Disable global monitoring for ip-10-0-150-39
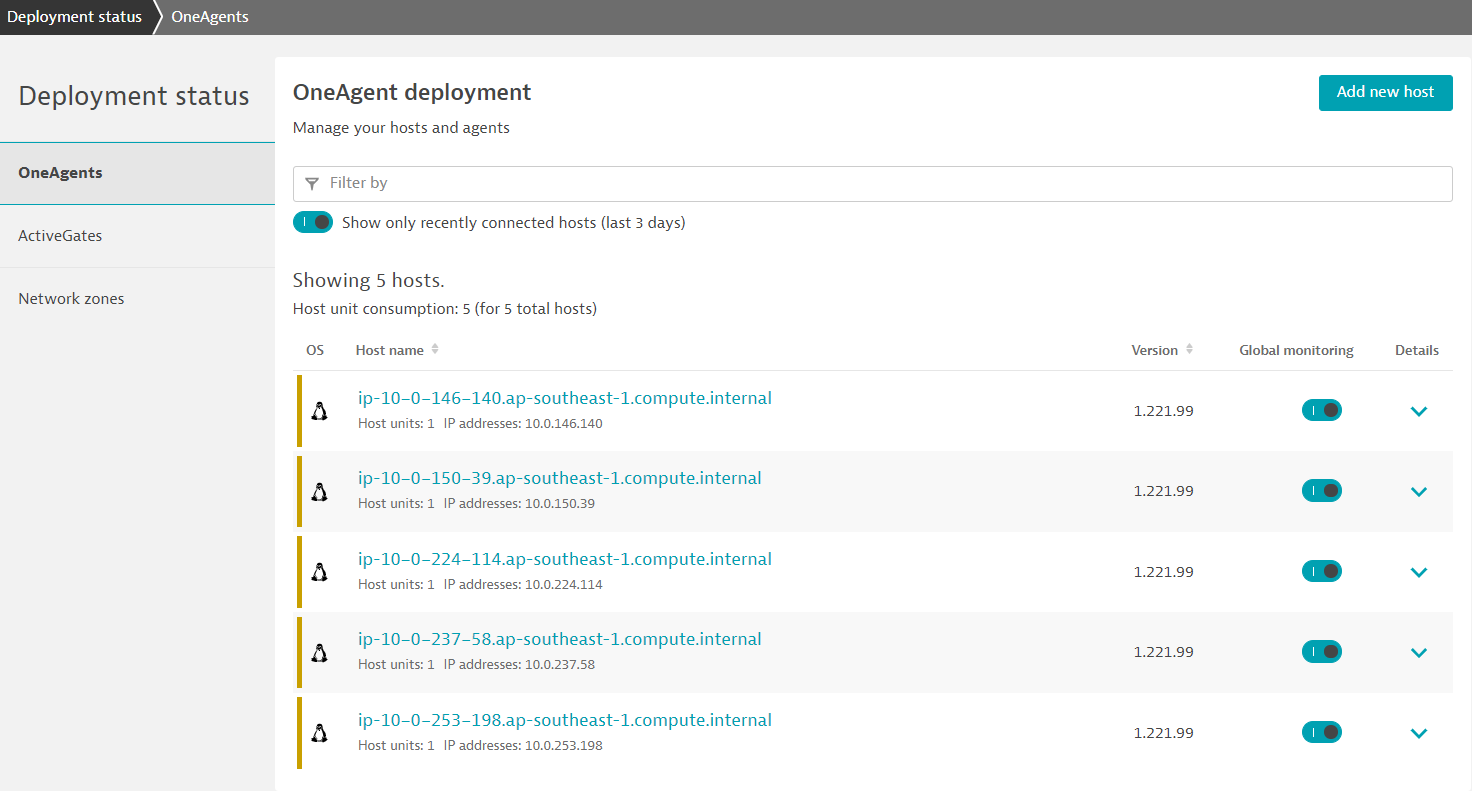1472x791 pixels. pyautogui.click(x=1321, y=490)
